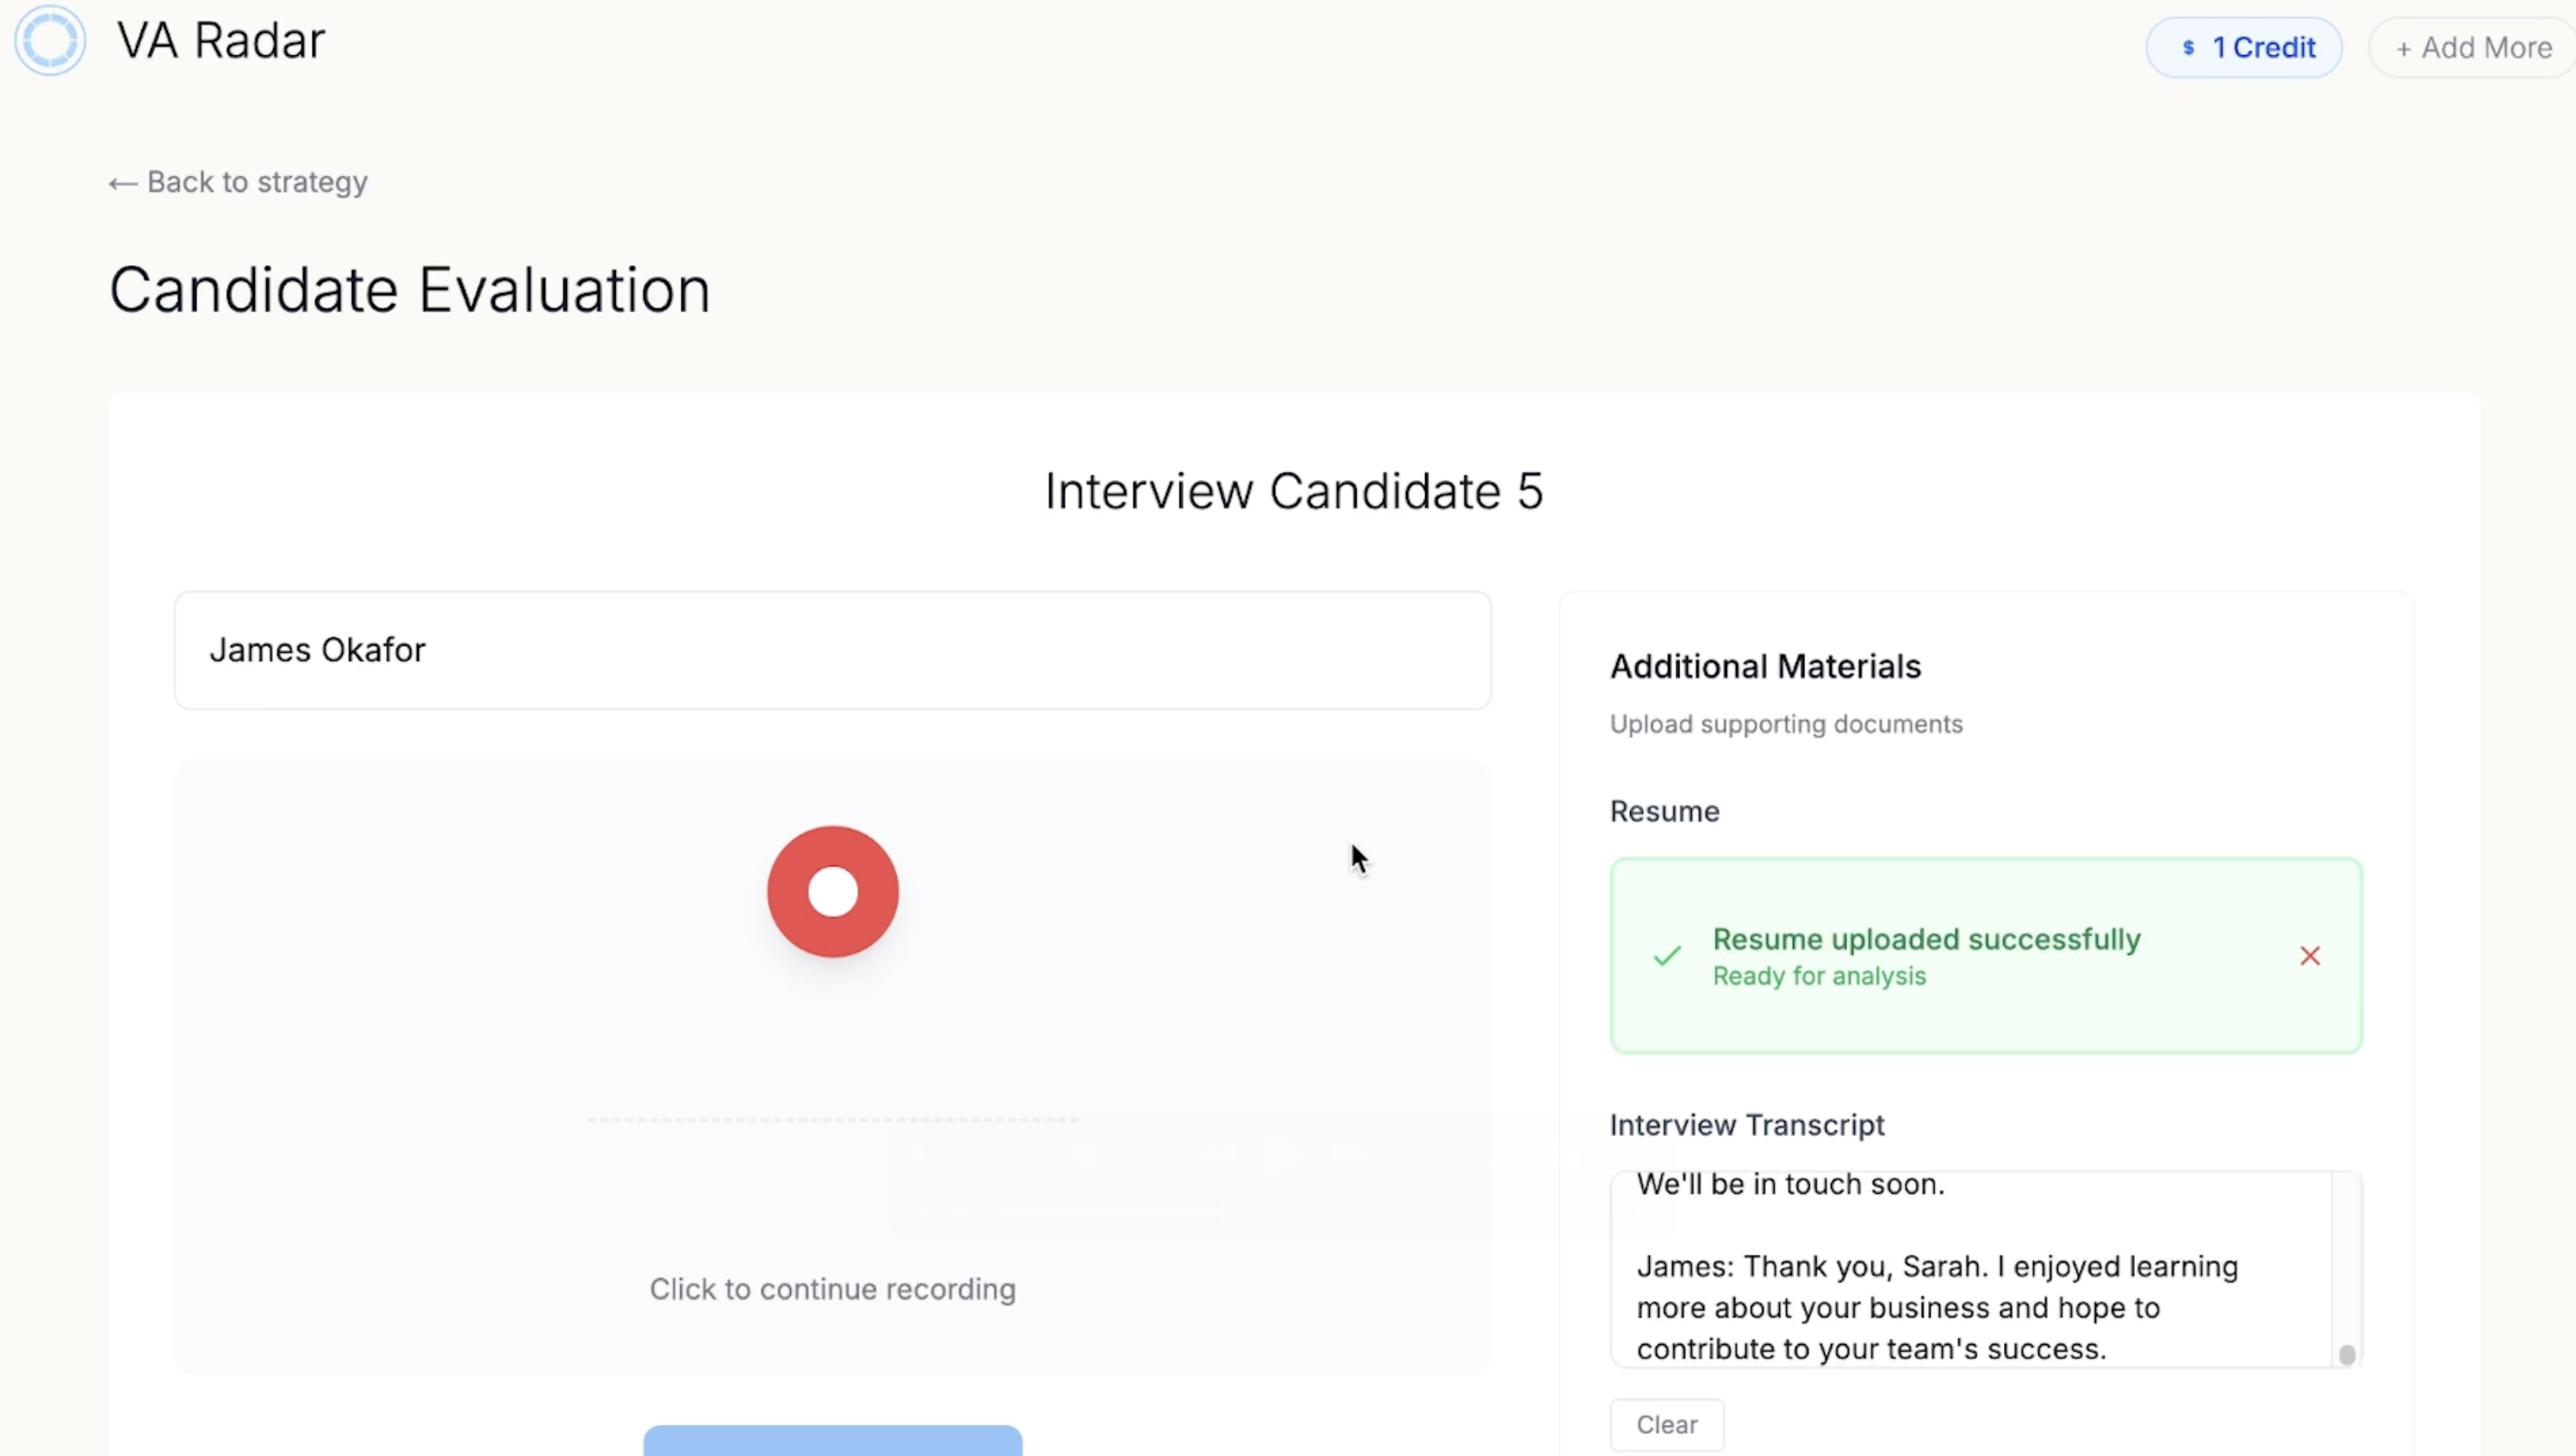Click the transcript scrollbar thumb
Screen dimensions: 2576x1456
coord(2346,1354)
